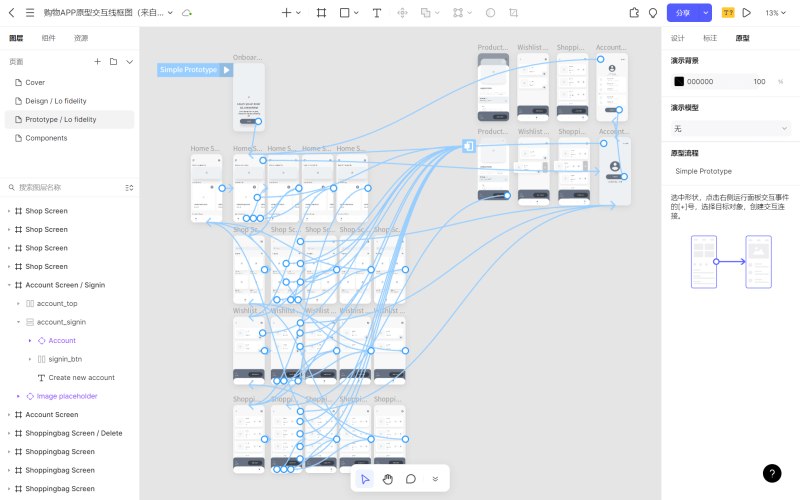Screen dimensions: 800x500
Task: Click the layer filter icon next to search
Action: click(130, 188)
